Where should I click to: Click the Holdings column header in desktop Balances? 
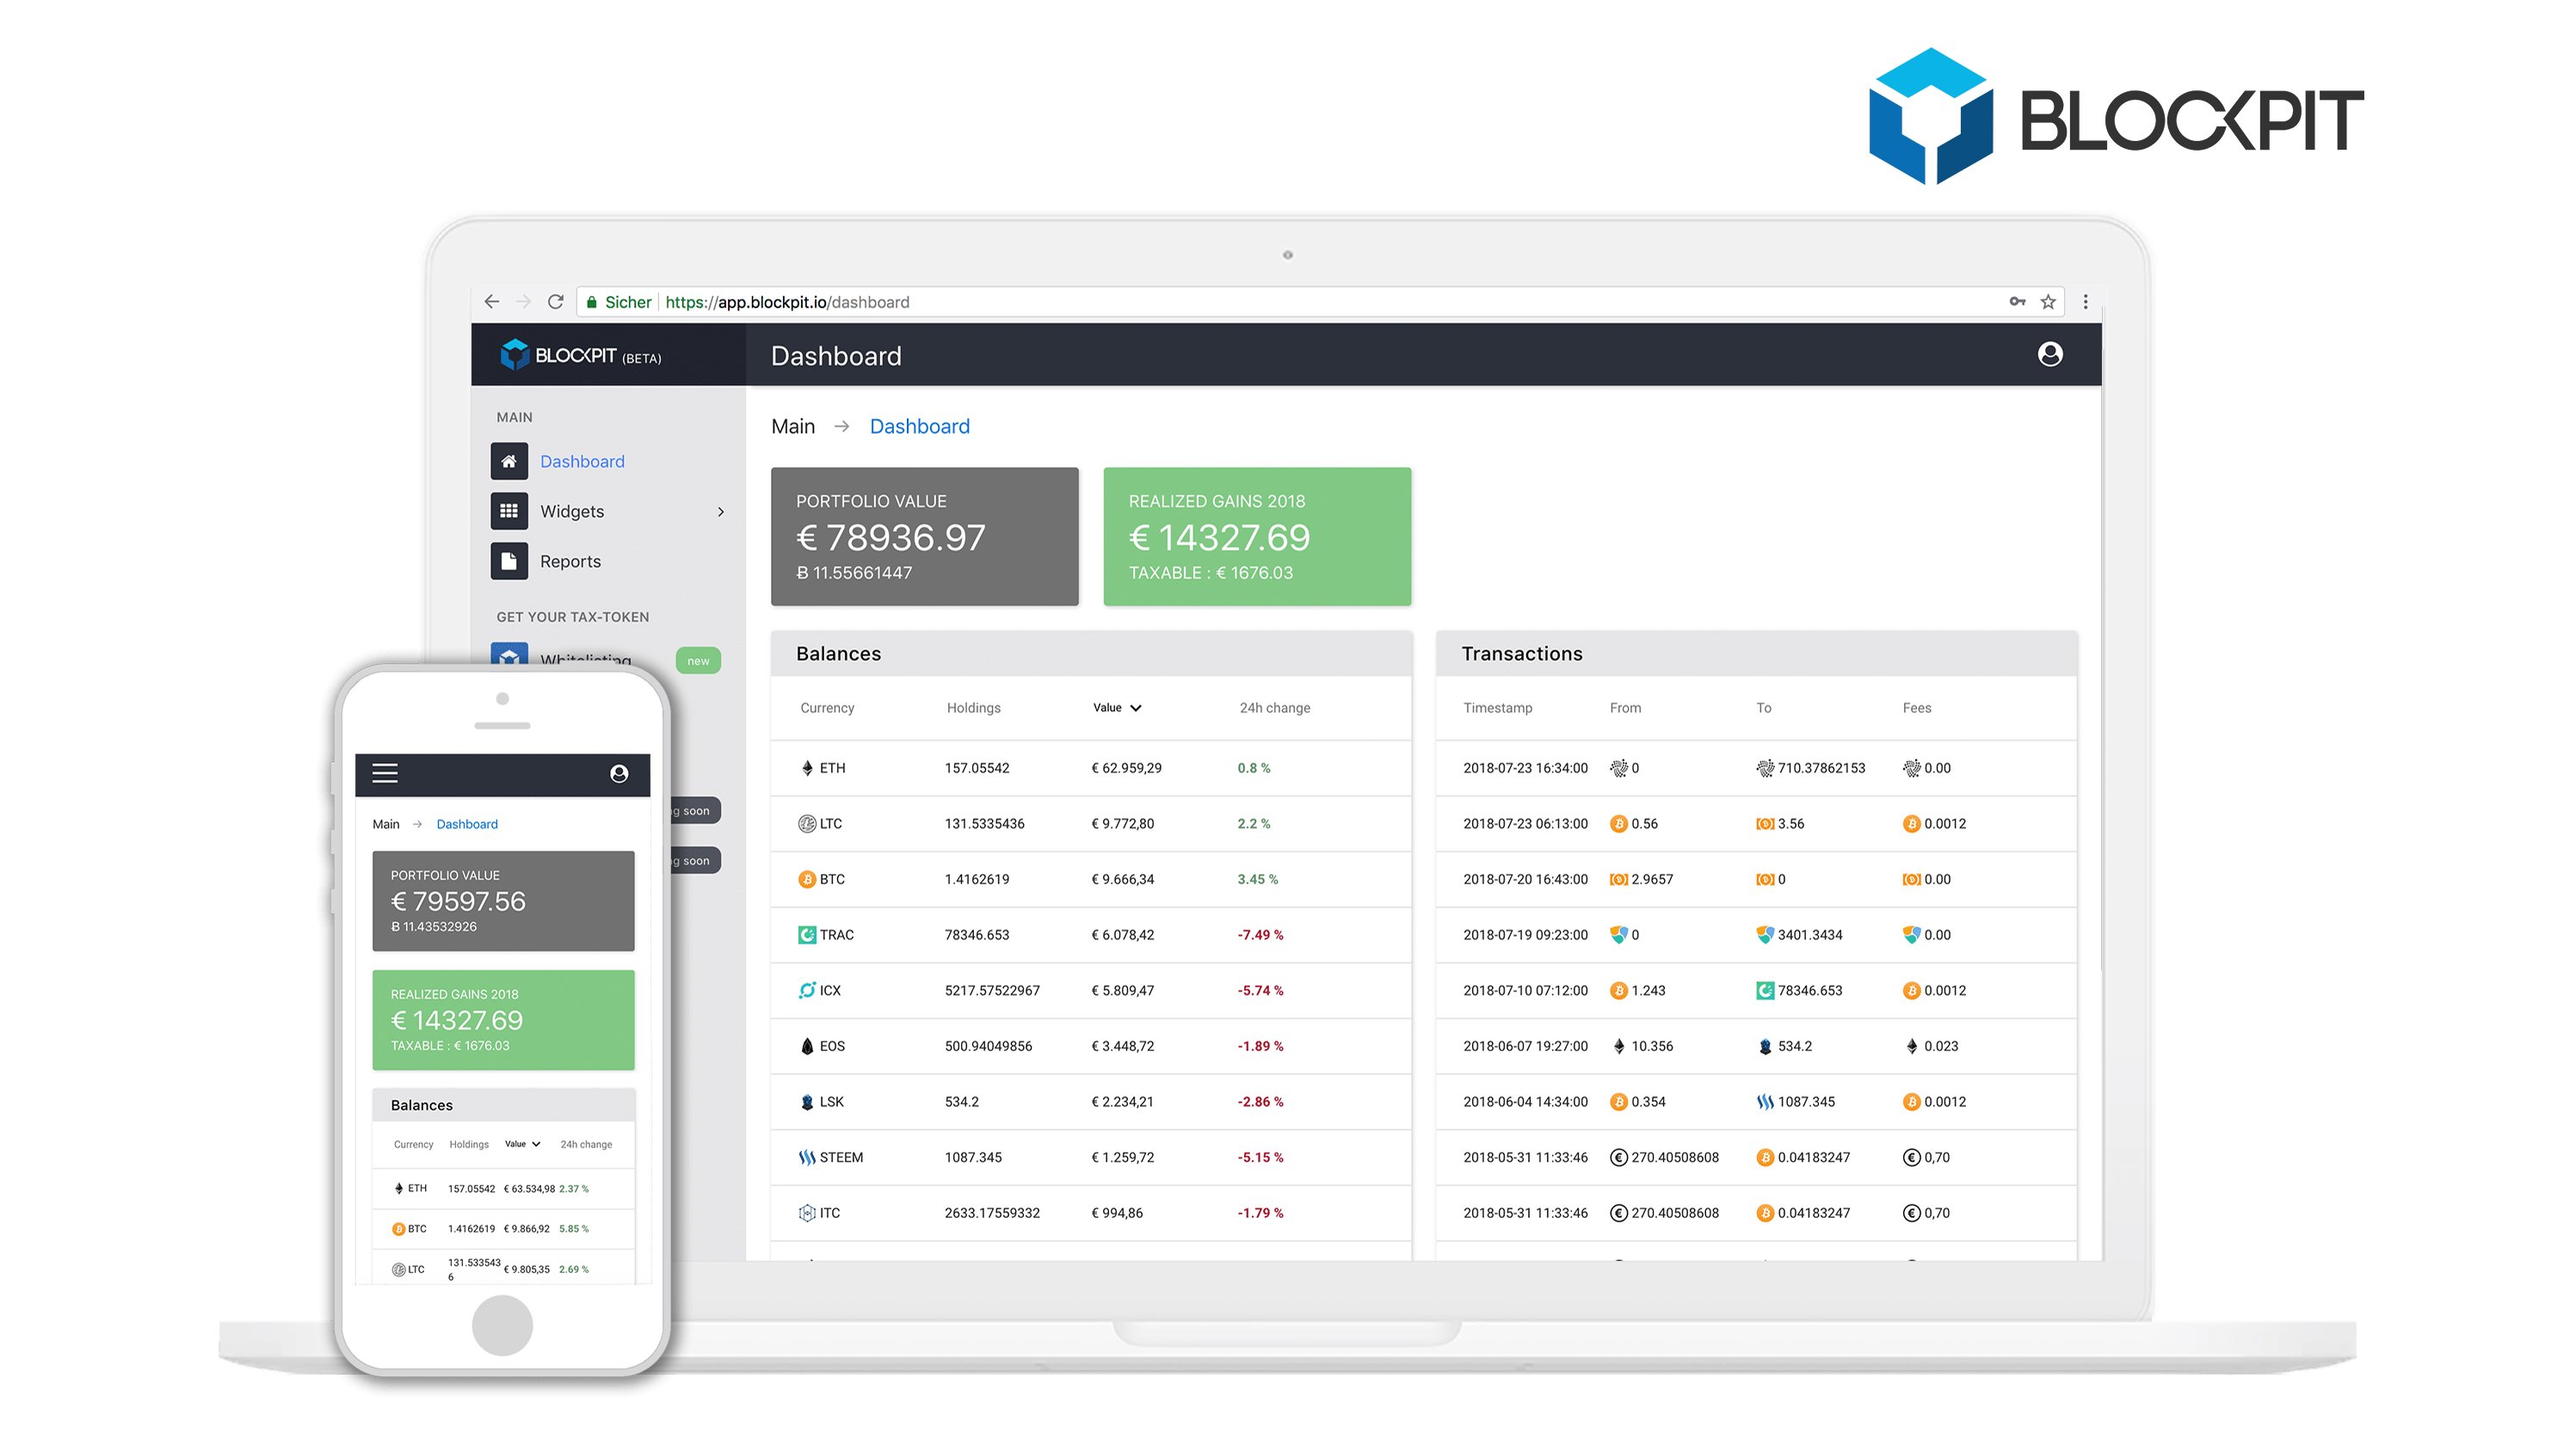point(973,708)
